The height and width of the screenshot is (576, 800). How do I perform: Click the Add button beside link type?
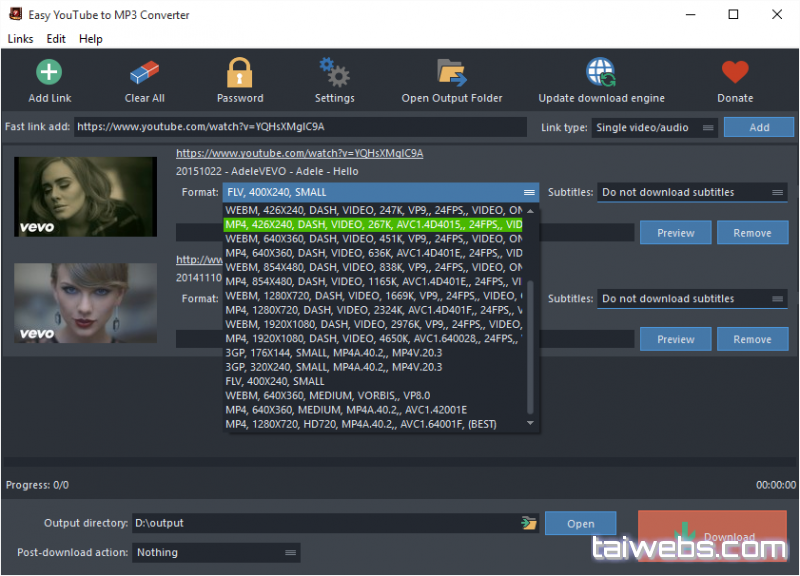tap(759, 127)
